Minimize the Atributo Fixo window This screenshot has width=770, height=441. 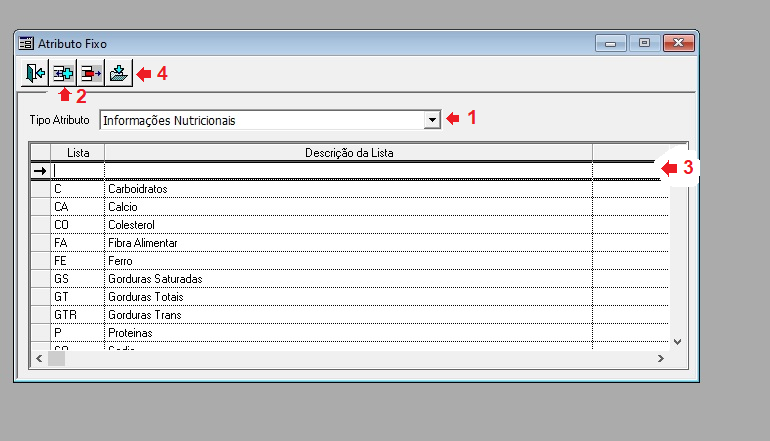click(610, 43)
